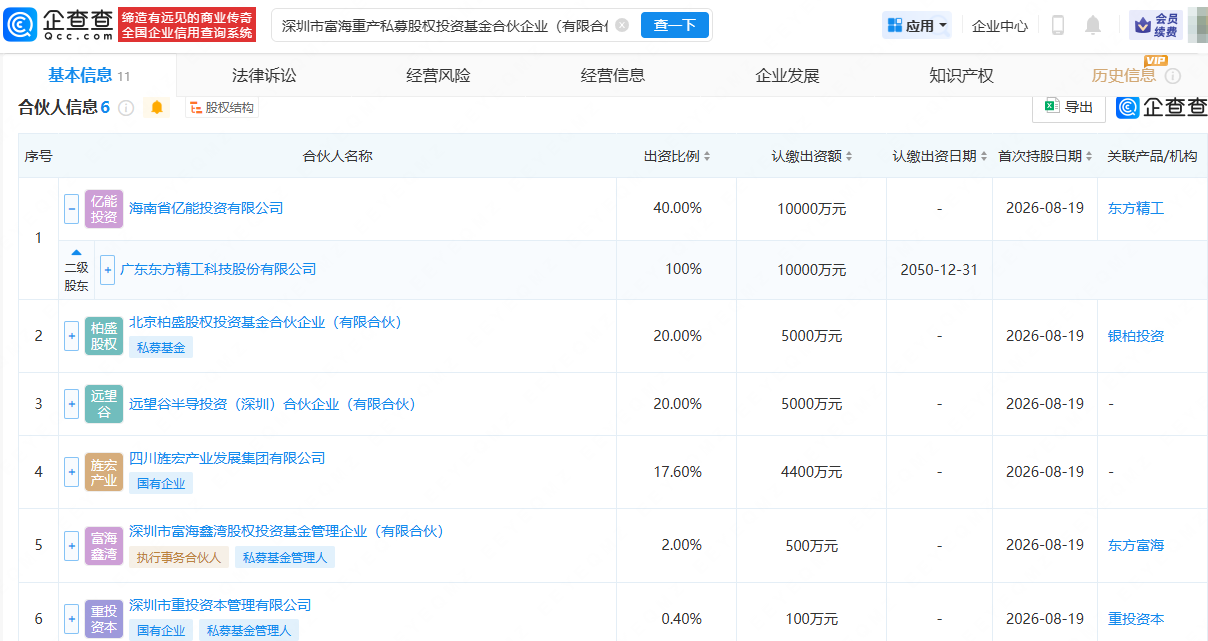Click 执行事务合伙人 tag
This screenshot has height=641, width=1208.
(x=179, y=557)
